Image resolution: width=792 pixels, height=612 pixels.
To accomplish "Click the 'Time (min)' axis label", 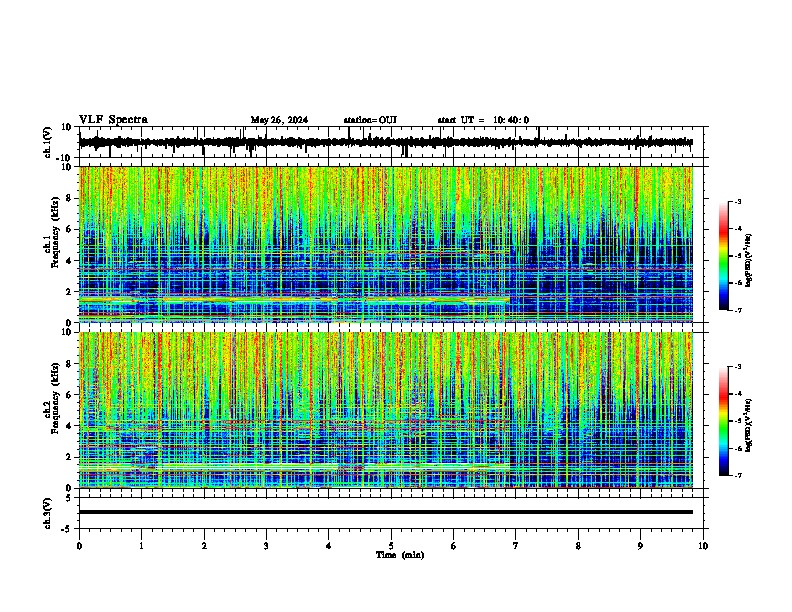I will 400,555.
